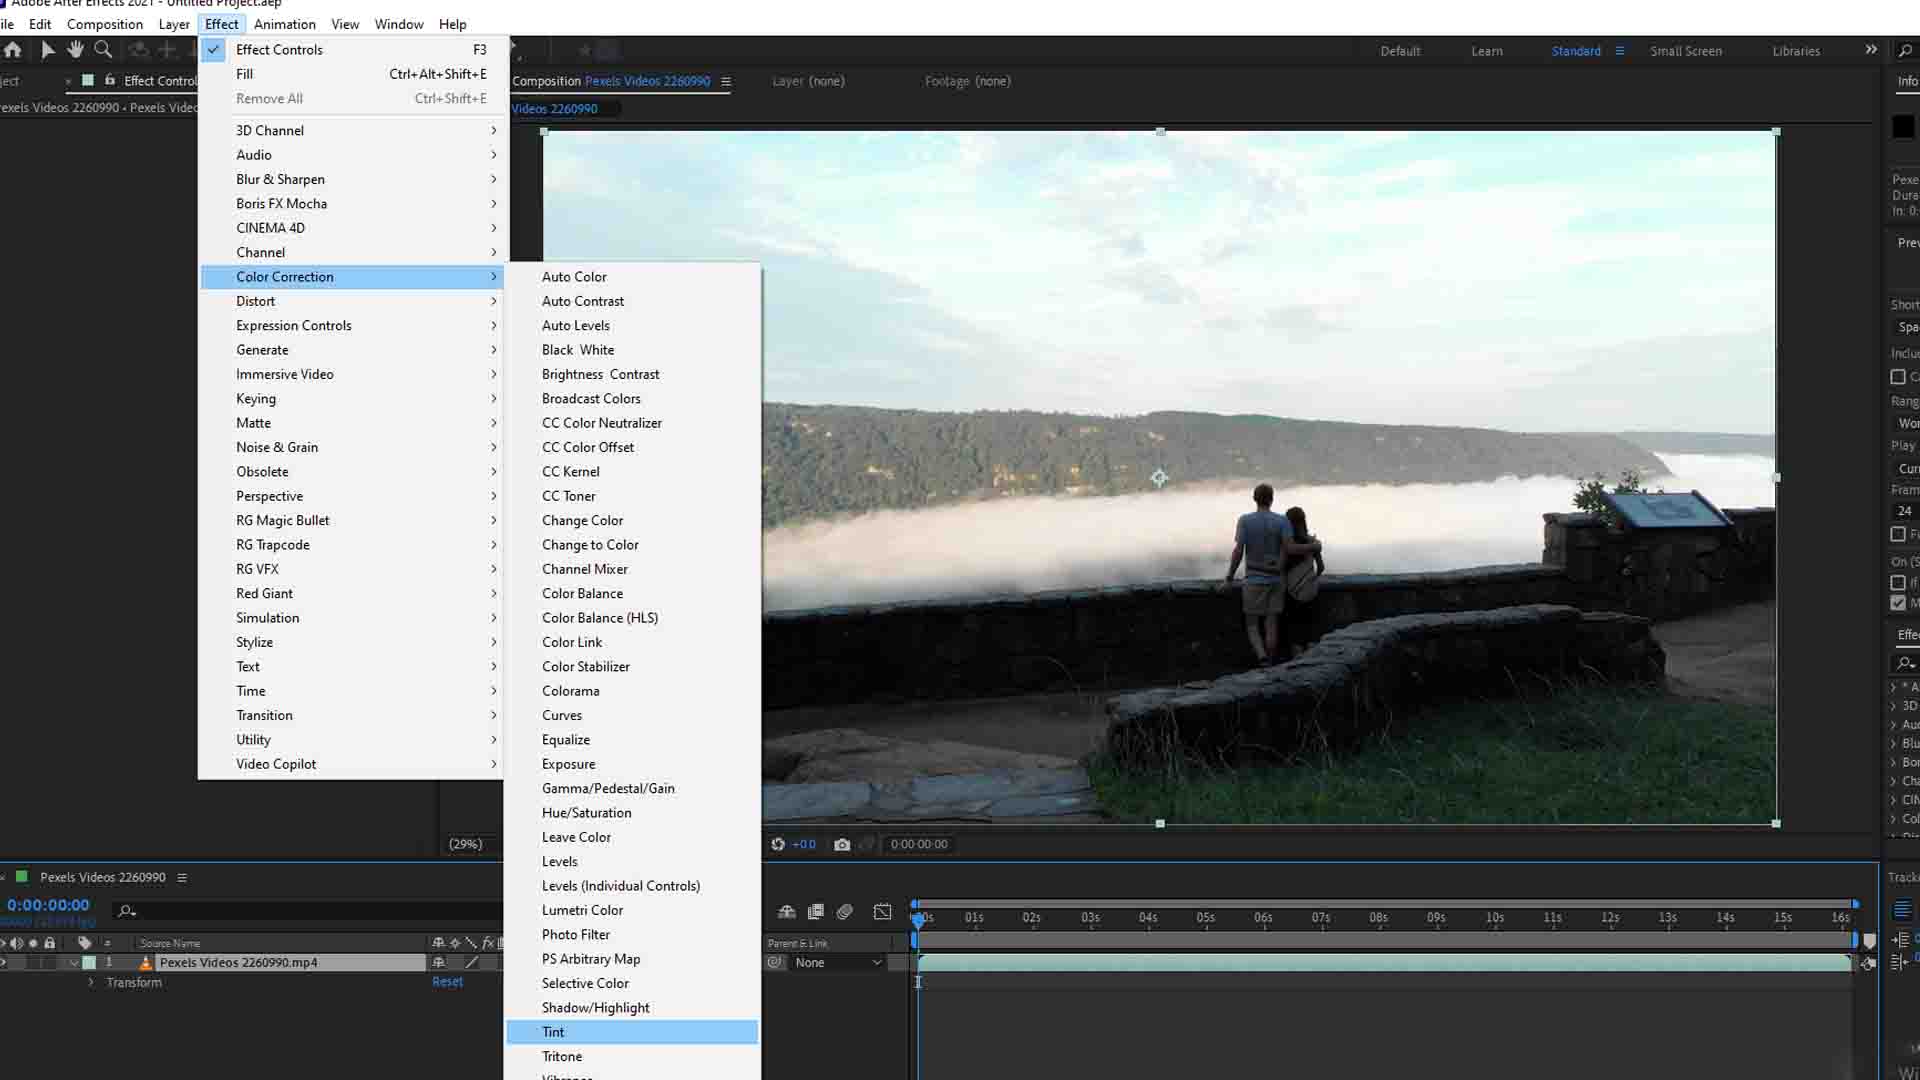Click 05s mark on time ruler
Image resolution: width=1920 pixels, height=1080 pixels.
click(1206, 918)
